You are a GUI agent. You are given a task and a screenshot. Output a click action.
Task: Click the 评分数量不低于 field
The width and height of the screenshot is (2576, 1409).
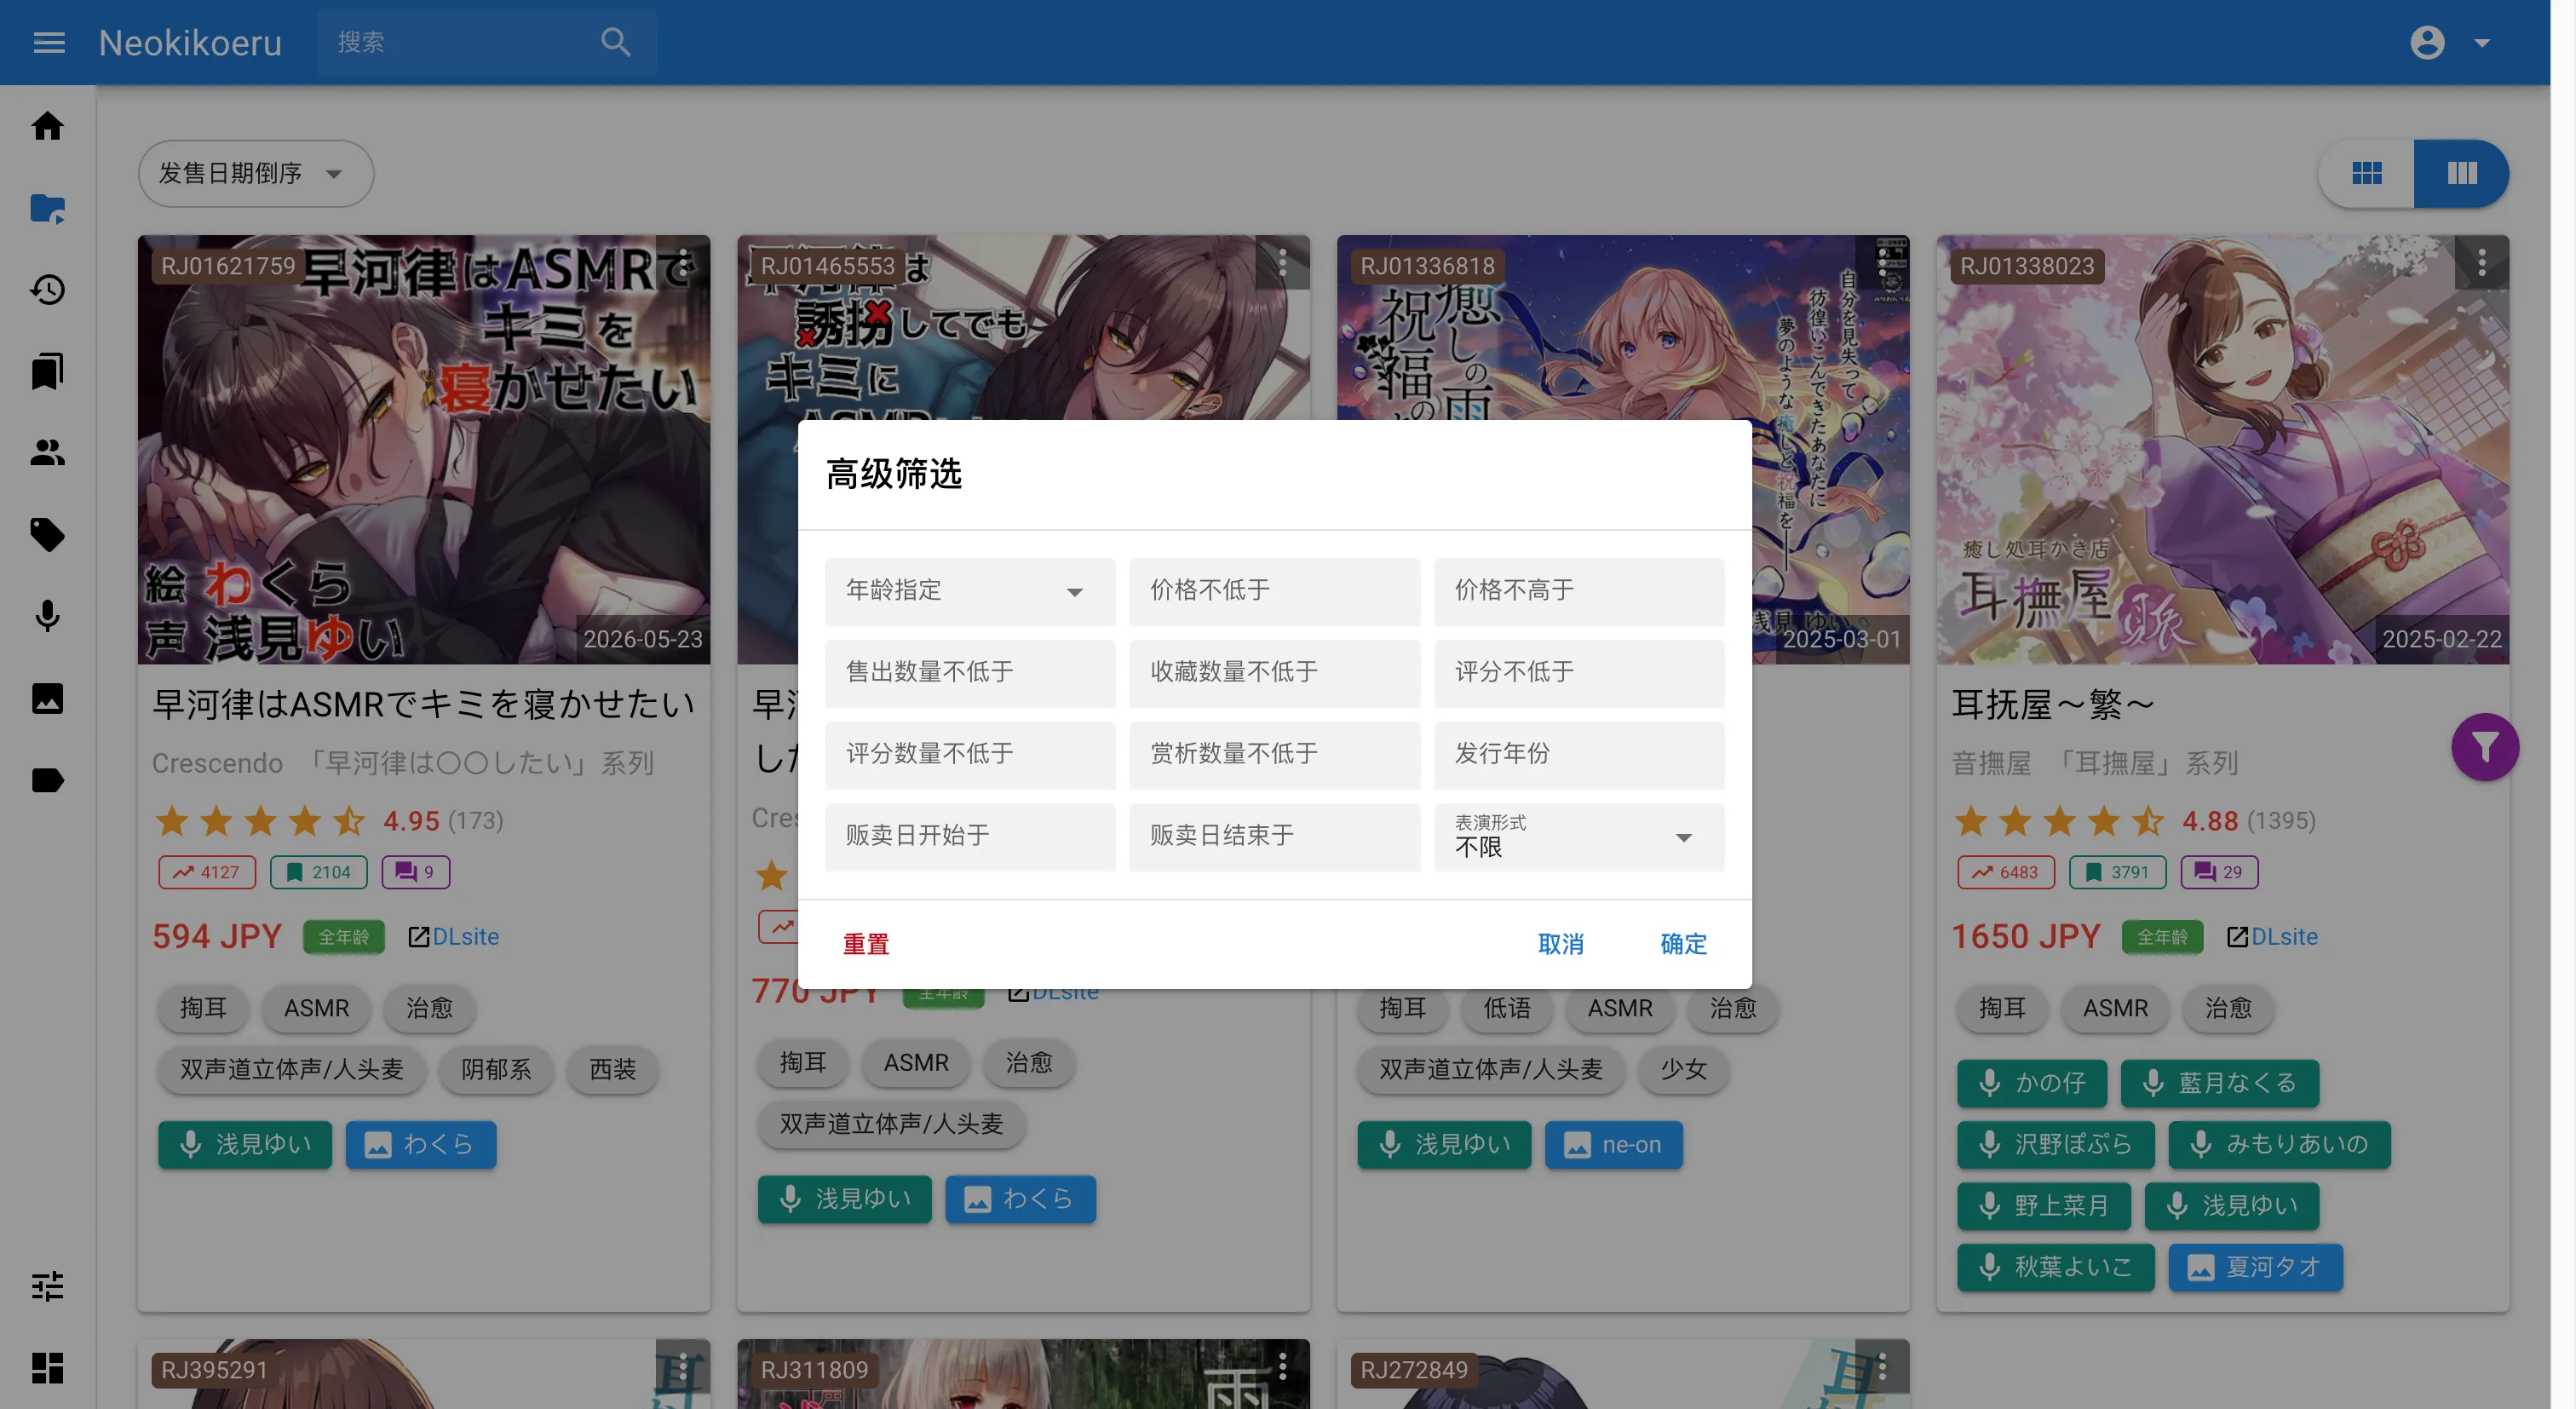(970, 755)
